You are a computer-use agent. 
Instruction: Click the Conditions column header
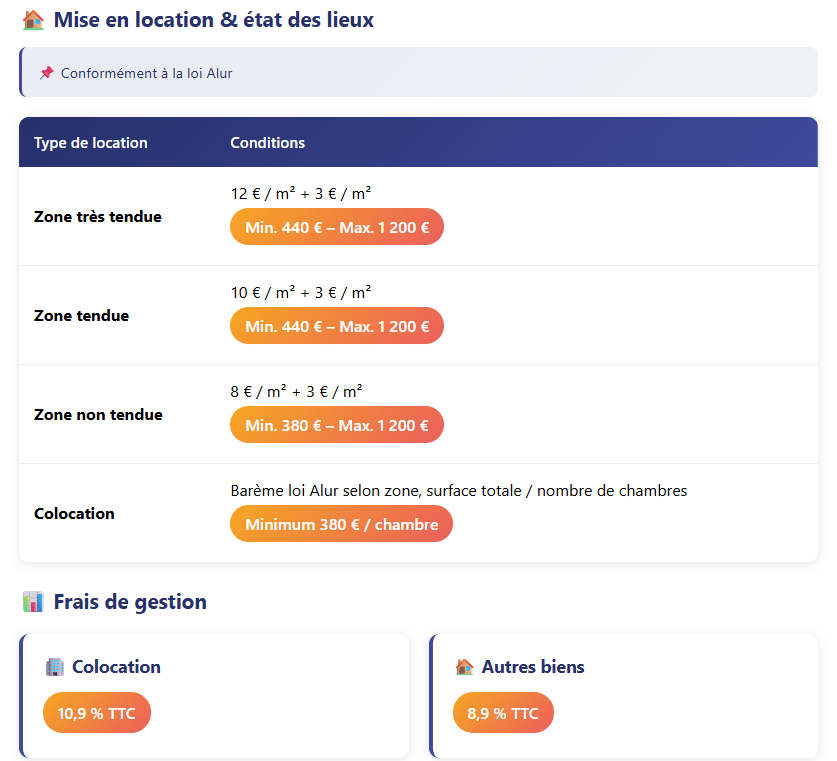268,143
